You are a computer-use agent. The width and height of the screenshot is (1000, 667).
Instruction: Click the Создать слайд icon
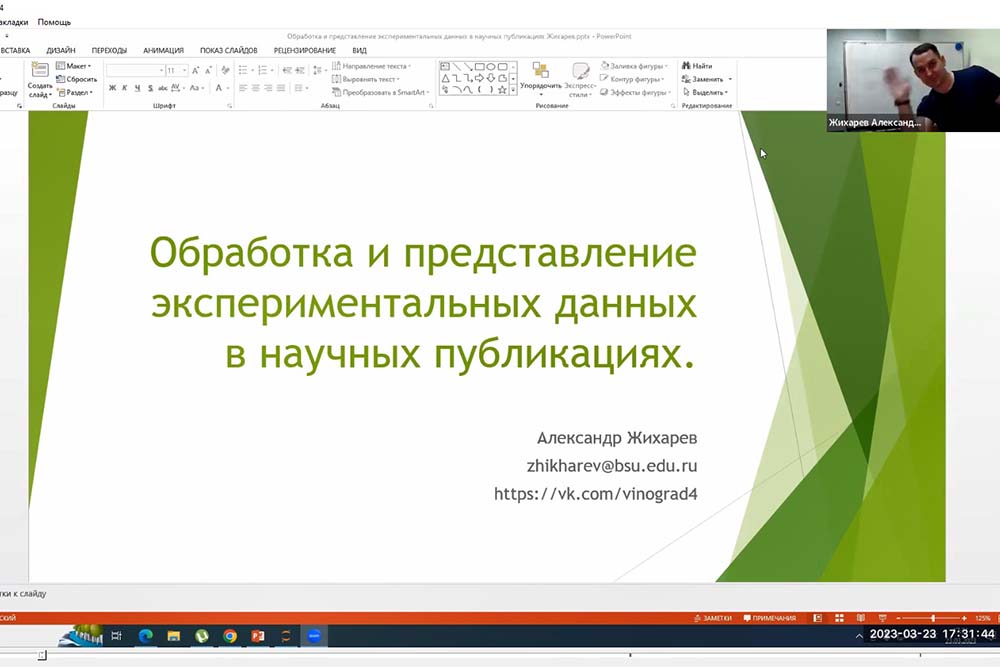pos(40,71)
